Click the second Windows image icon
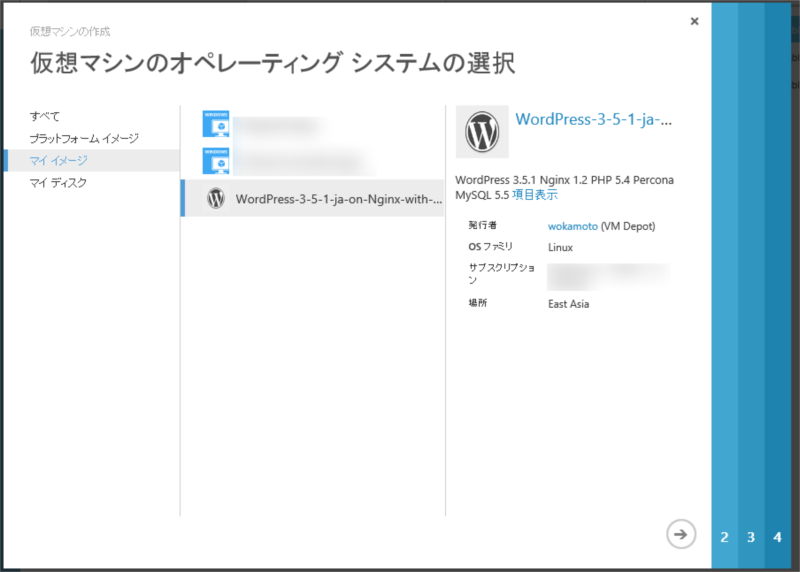The height and width of the screenshot is (572, 800). click(x=216, y=161)
